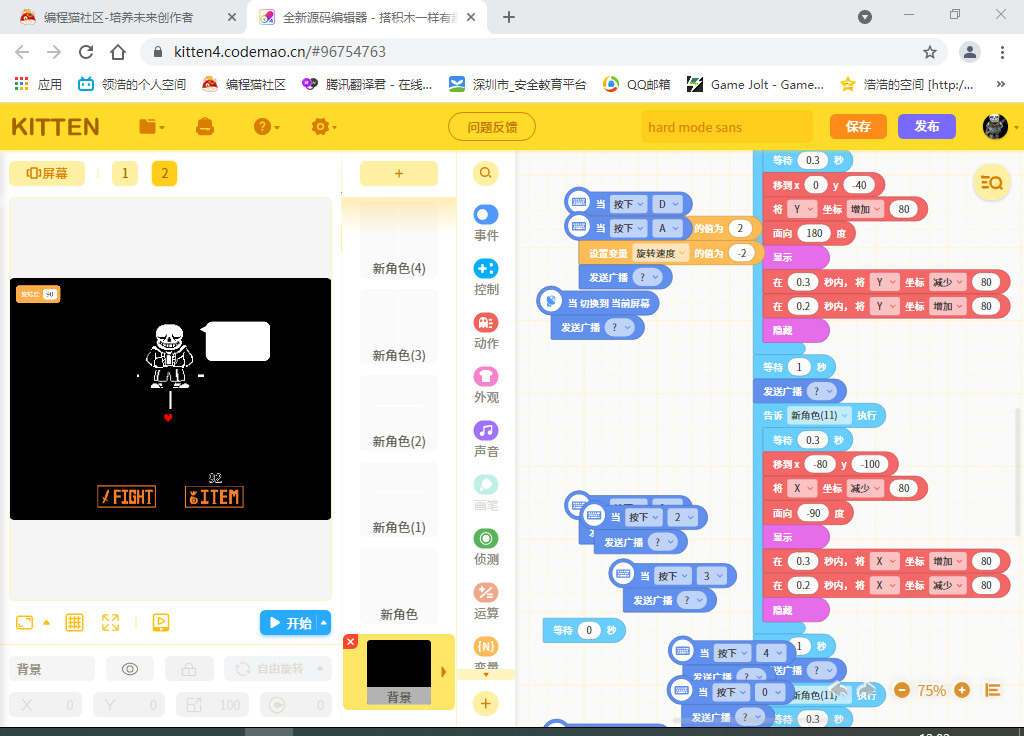Select the 侦测 sensing block category
The width and height of the screenshot is (1024, 736).
tap(486, 547)
